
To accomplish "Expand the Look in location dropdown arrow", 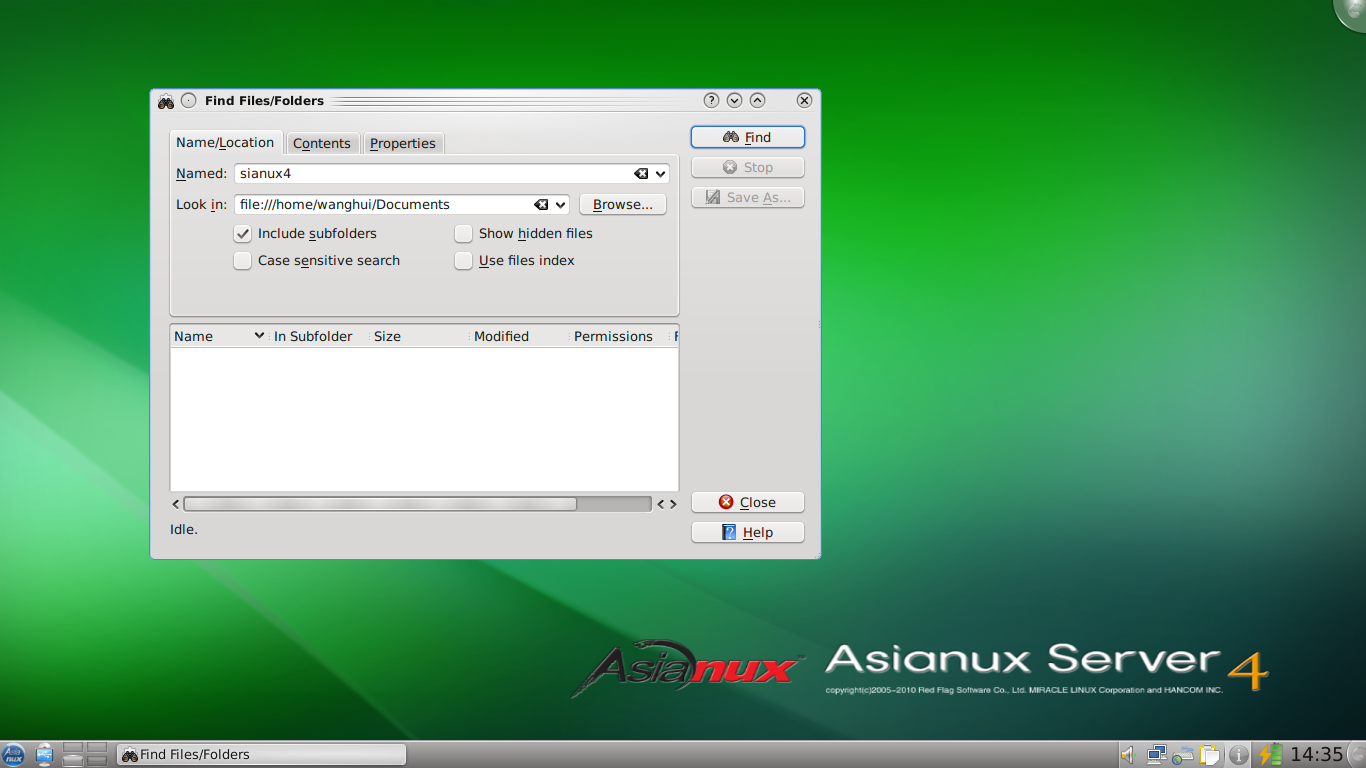I will (x=560, y=205).
